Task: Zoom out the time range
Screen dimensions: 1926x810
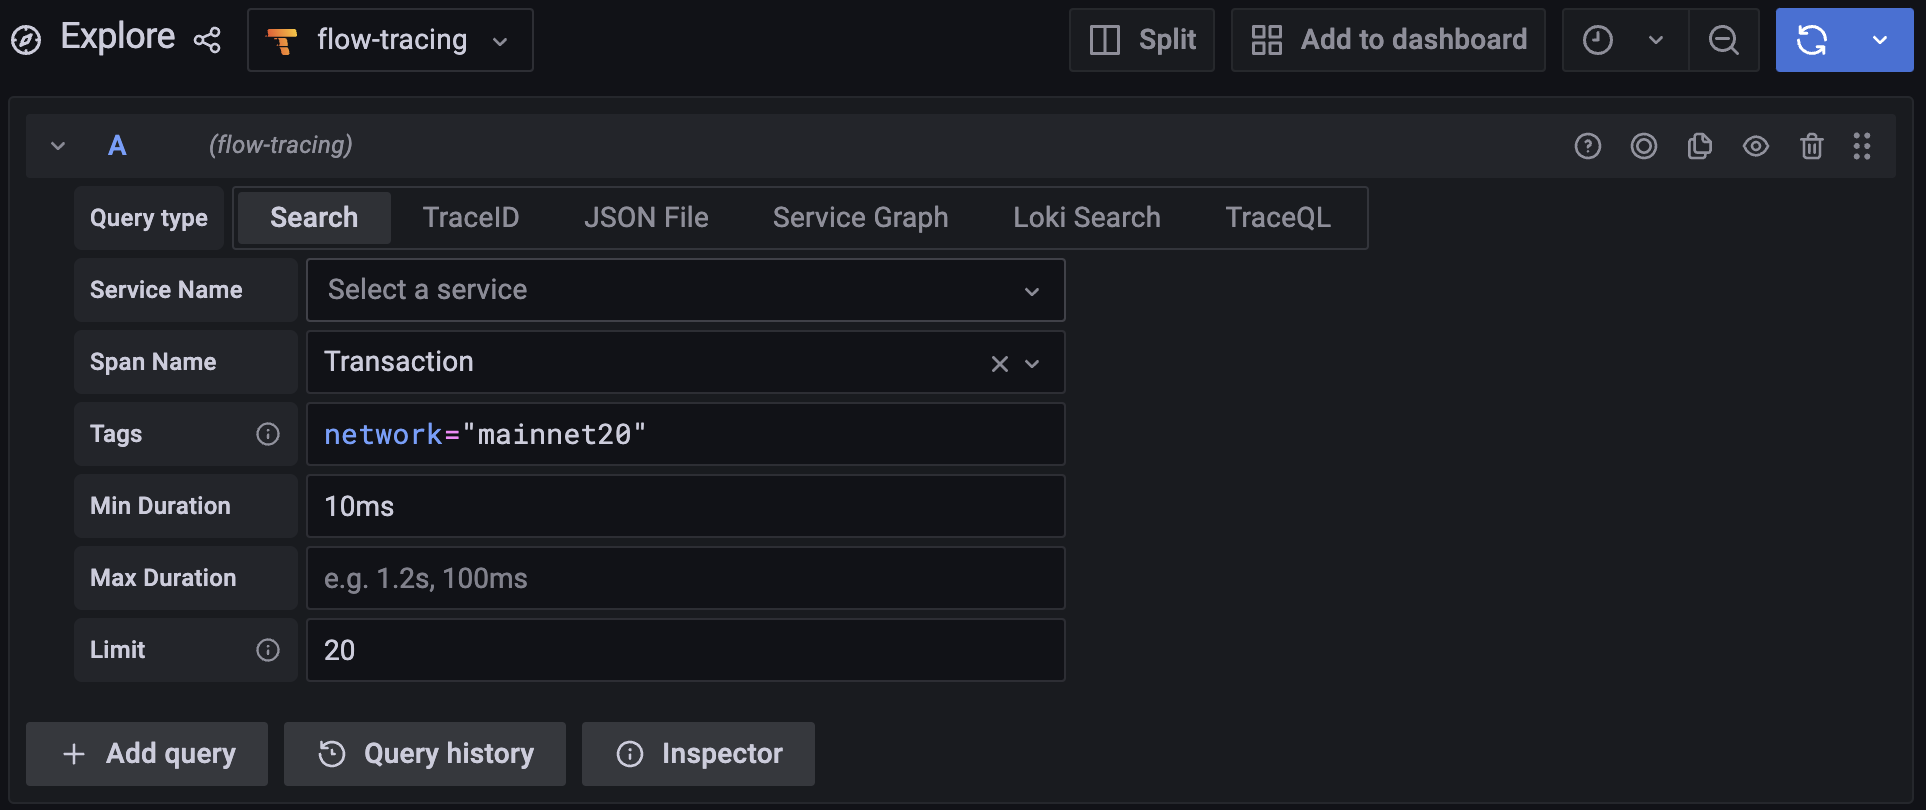Action: point(1724,40)
